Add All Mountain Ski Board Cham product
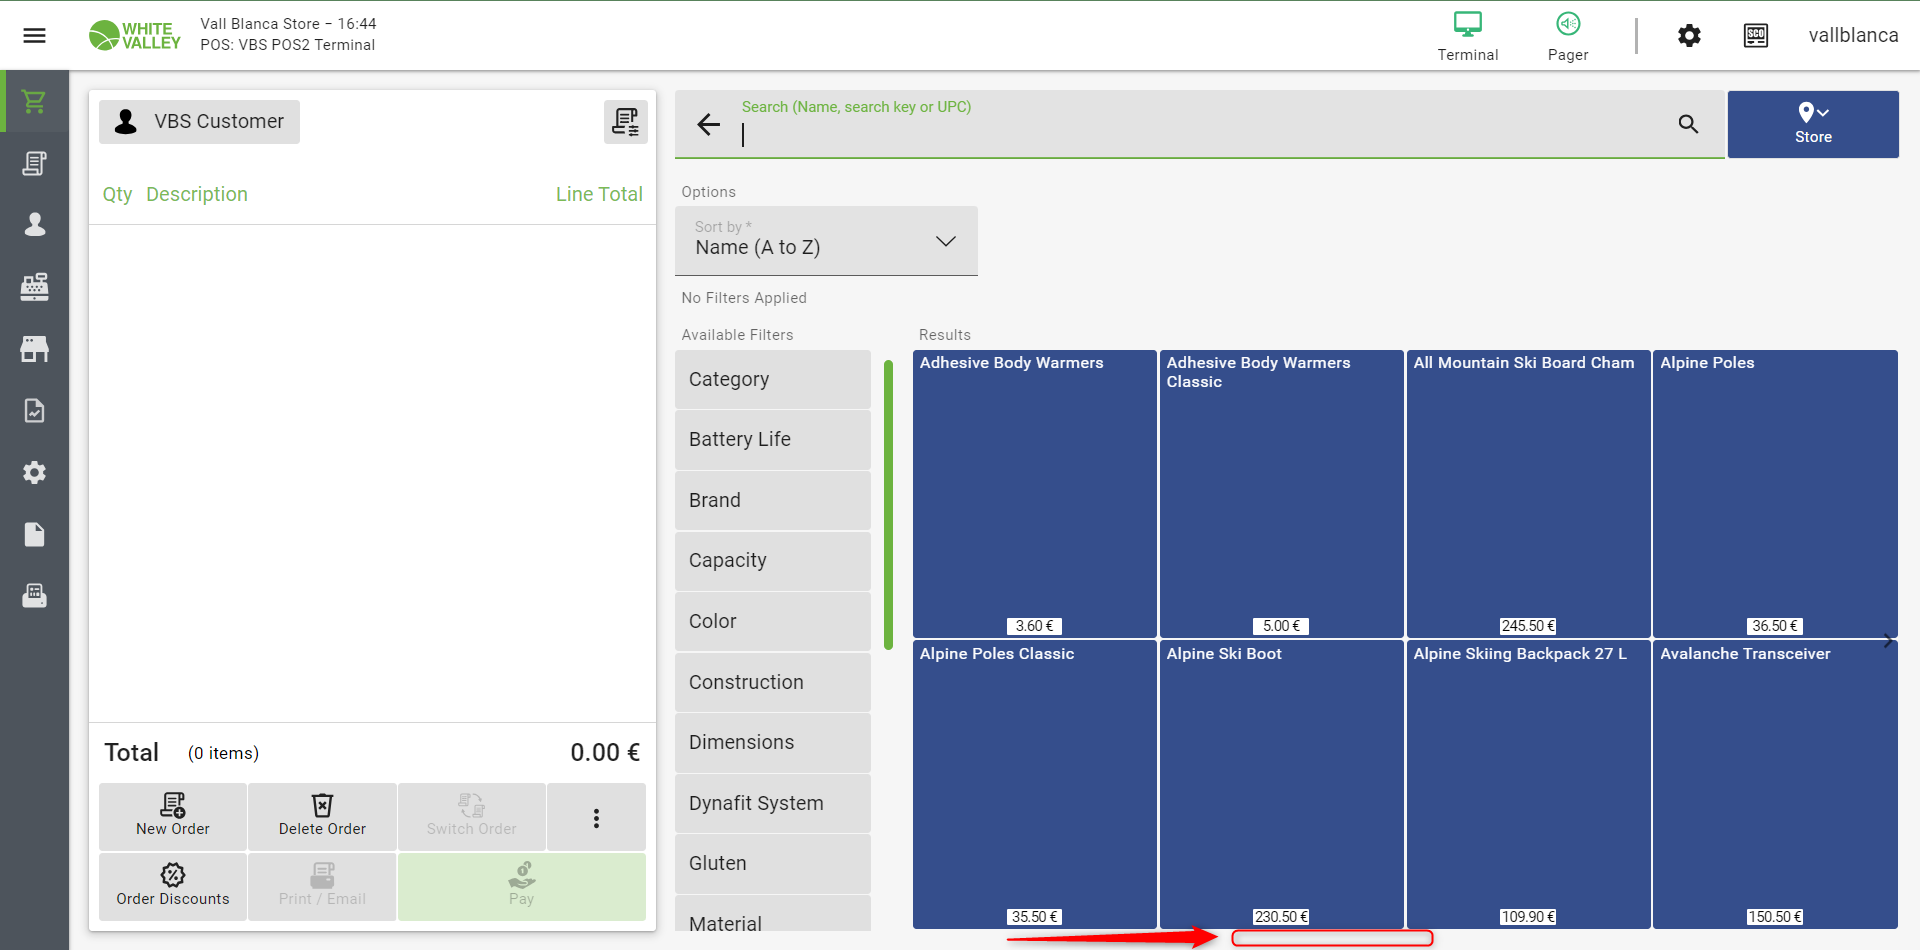 click(1528, 493)
